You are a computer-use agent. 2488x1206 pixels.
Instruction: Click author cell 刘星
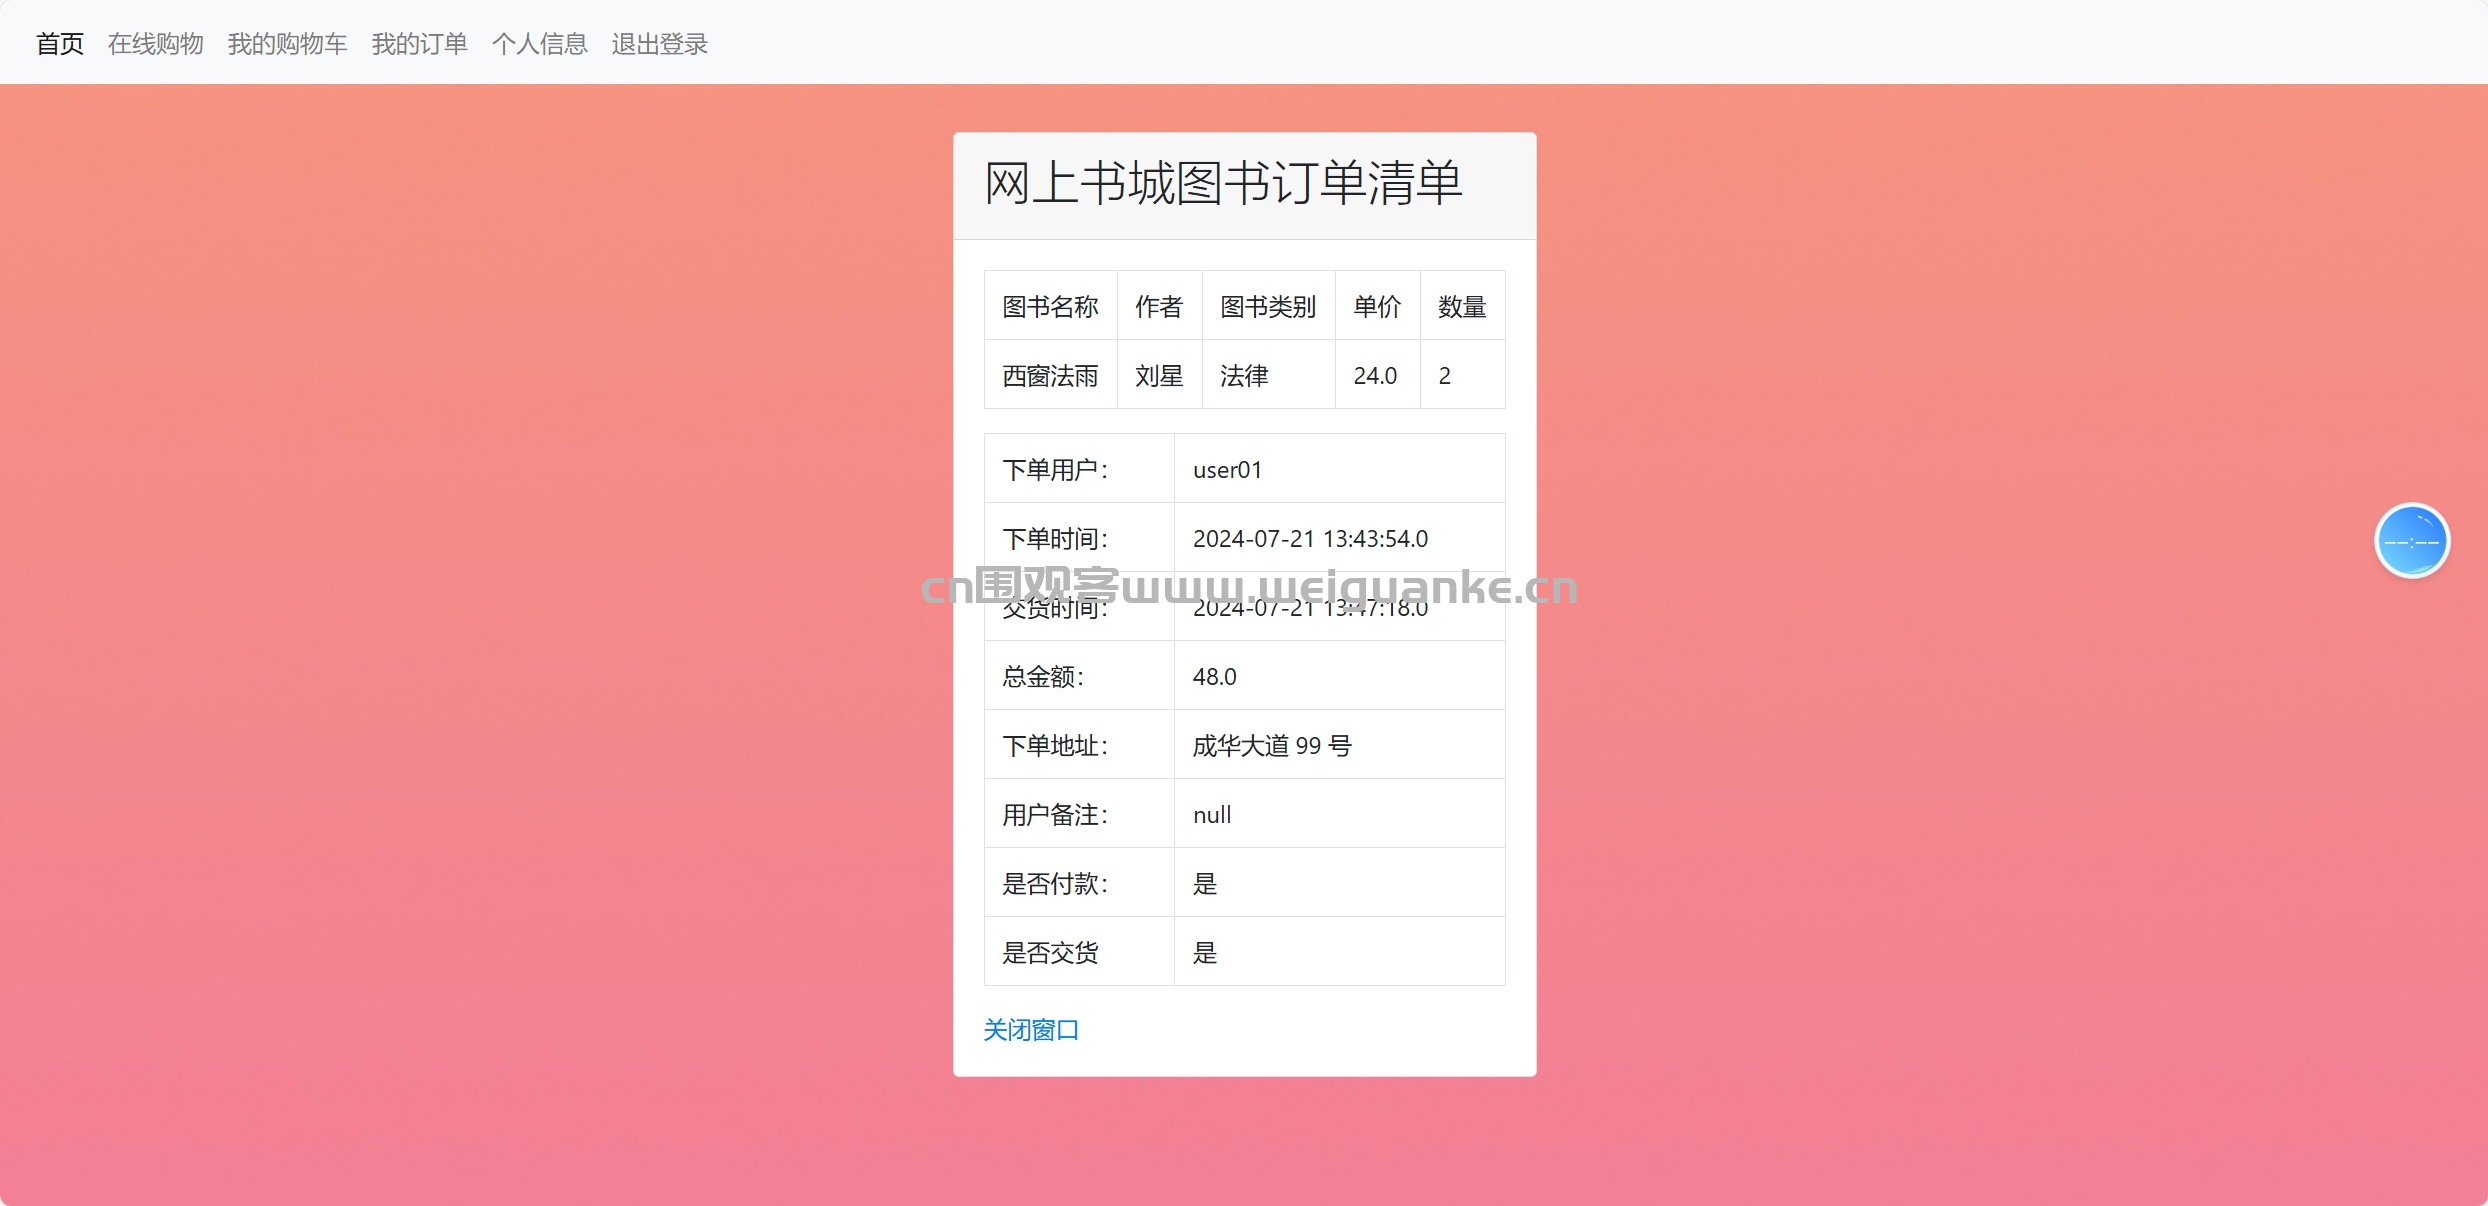1159,375
